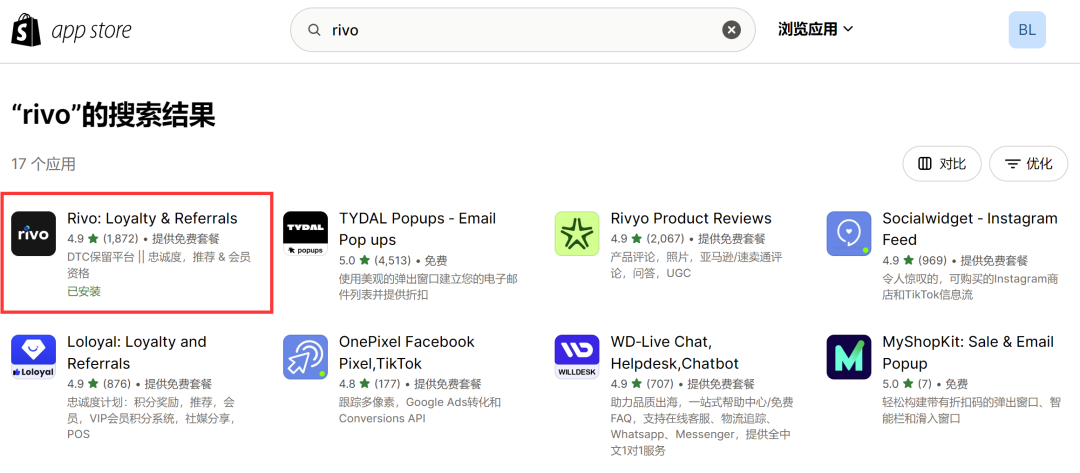Click the Rivo app icon

coord(33,234)
